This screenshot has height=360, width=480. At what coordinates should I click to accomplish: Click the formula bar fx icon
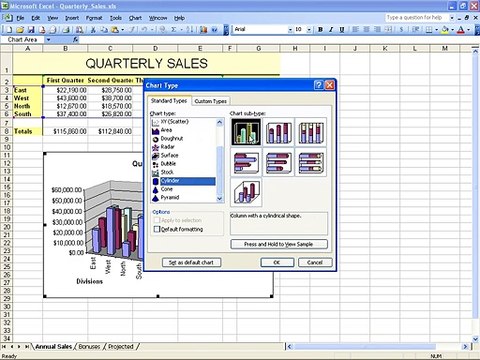tap(76, 40)
